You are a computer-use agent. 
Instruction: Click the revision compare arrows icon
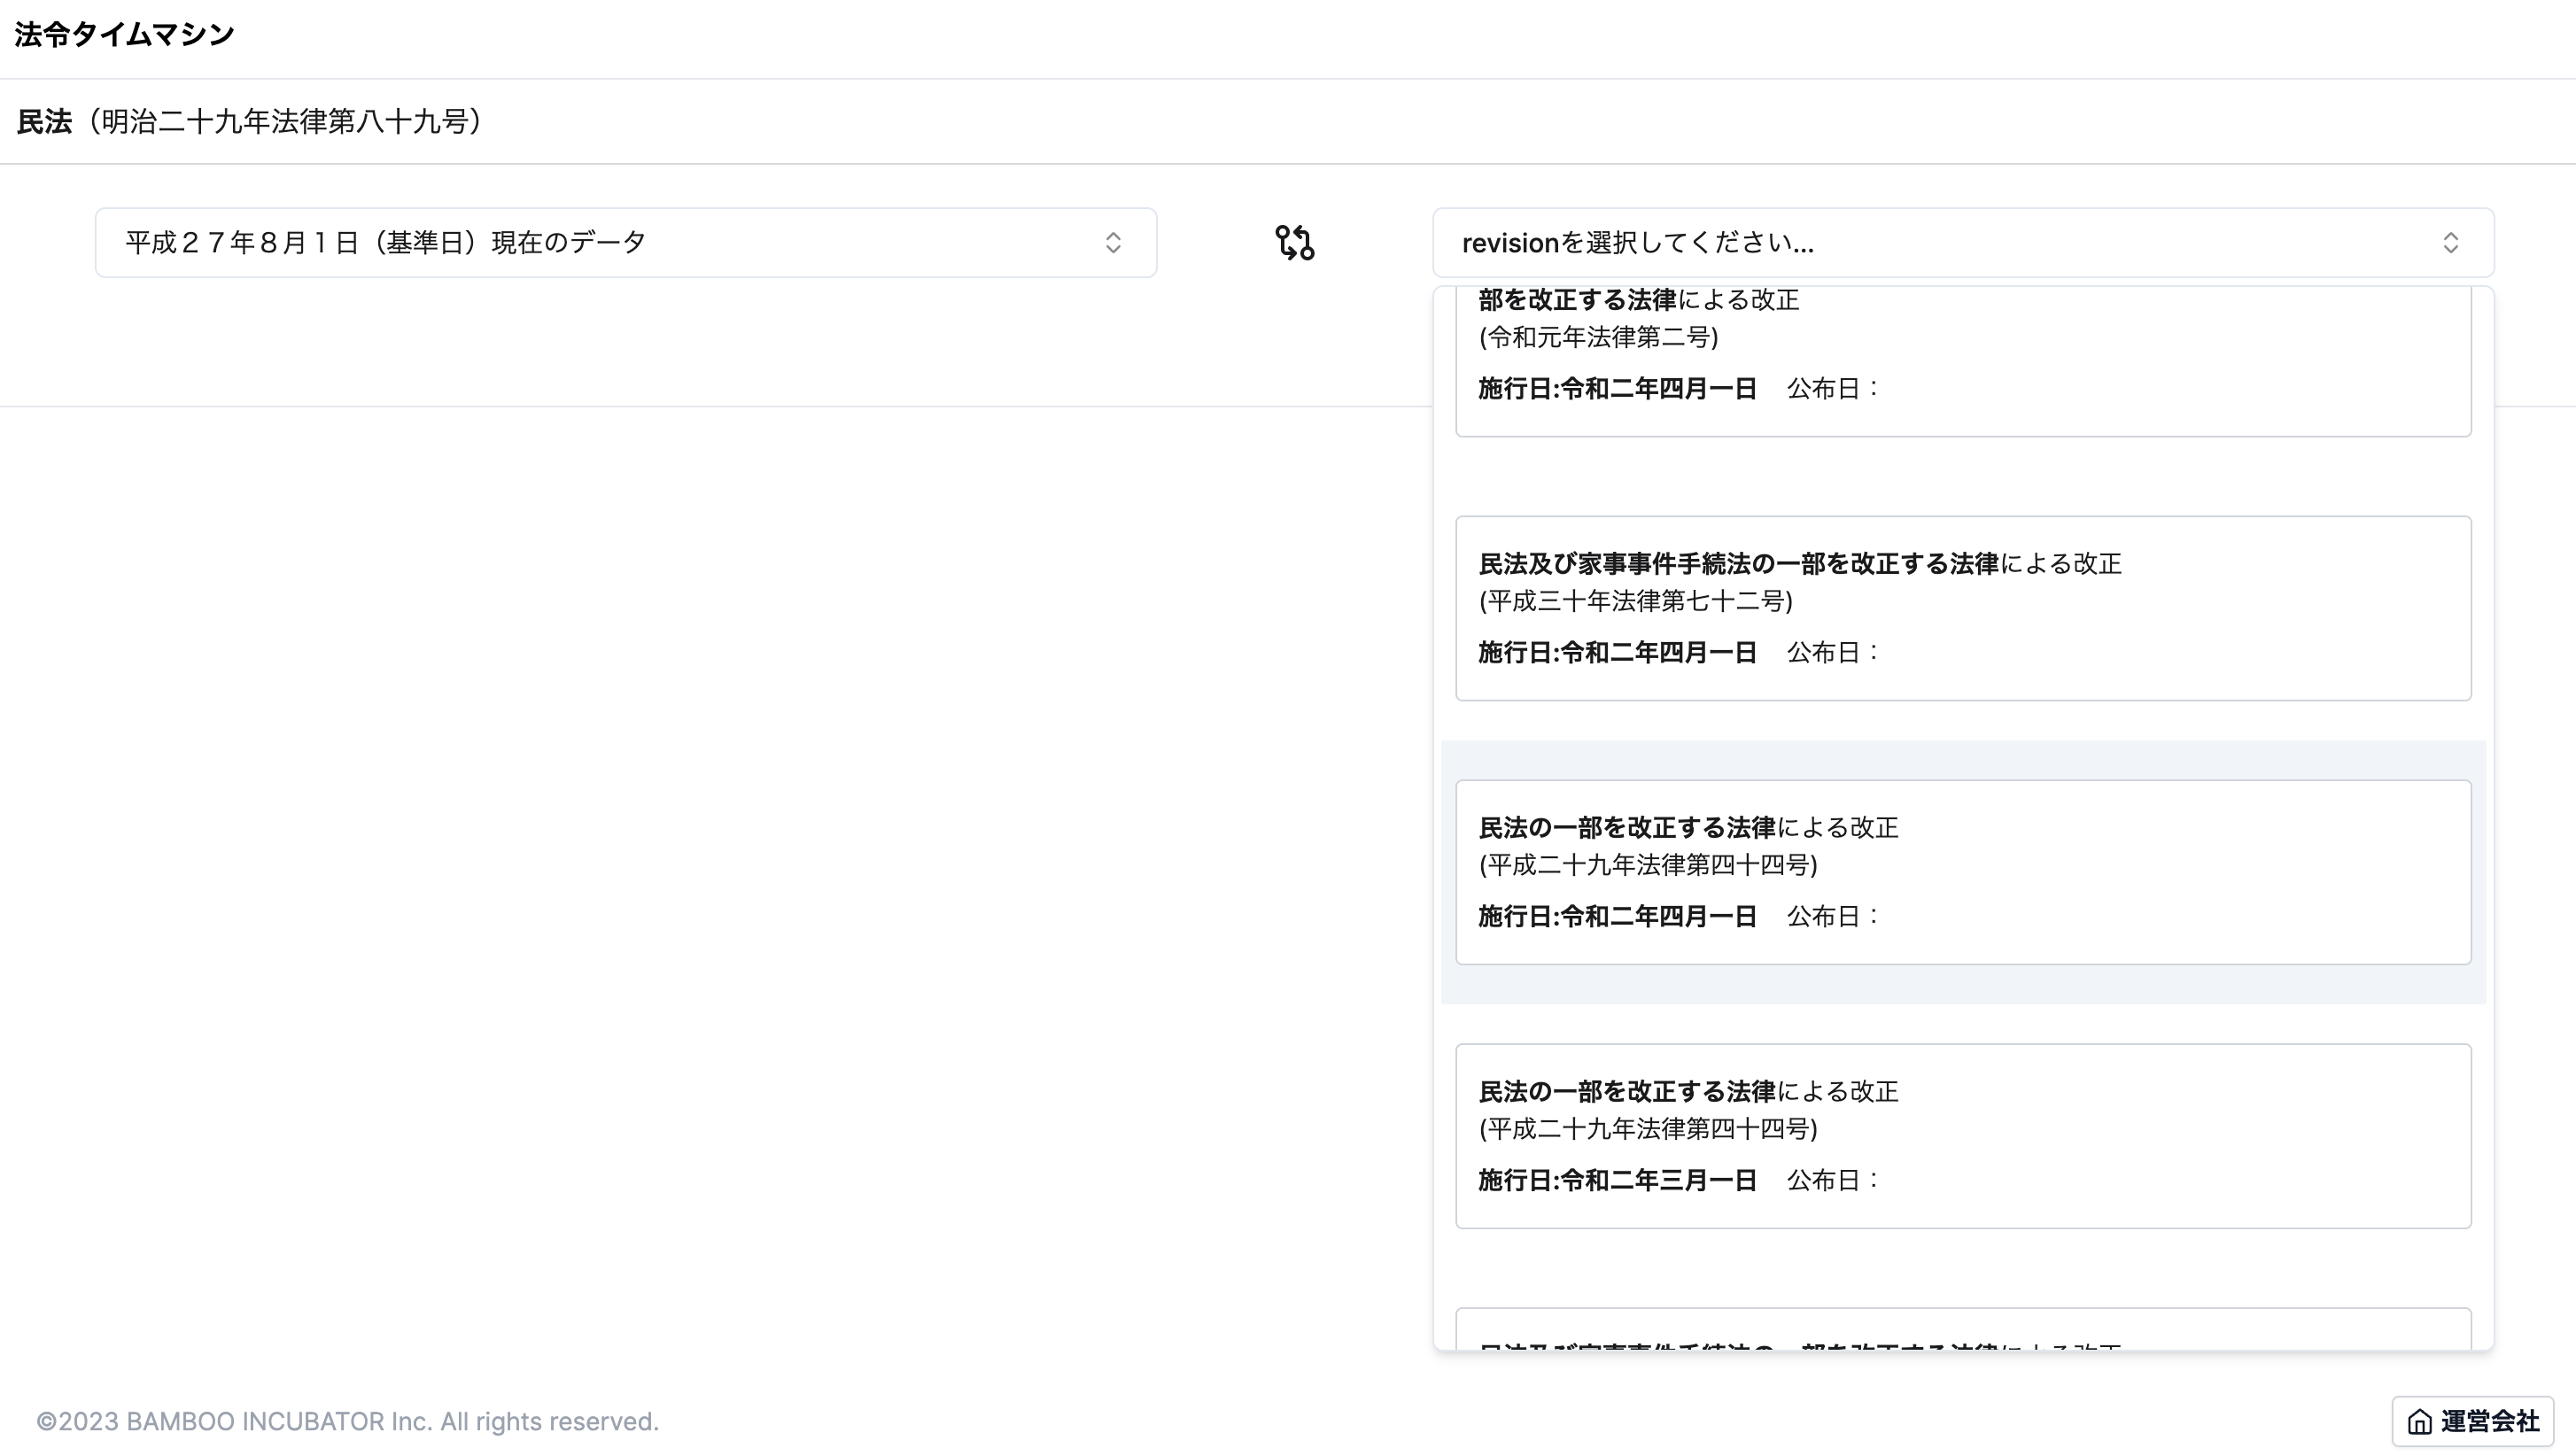click(x=1294, y=243)
